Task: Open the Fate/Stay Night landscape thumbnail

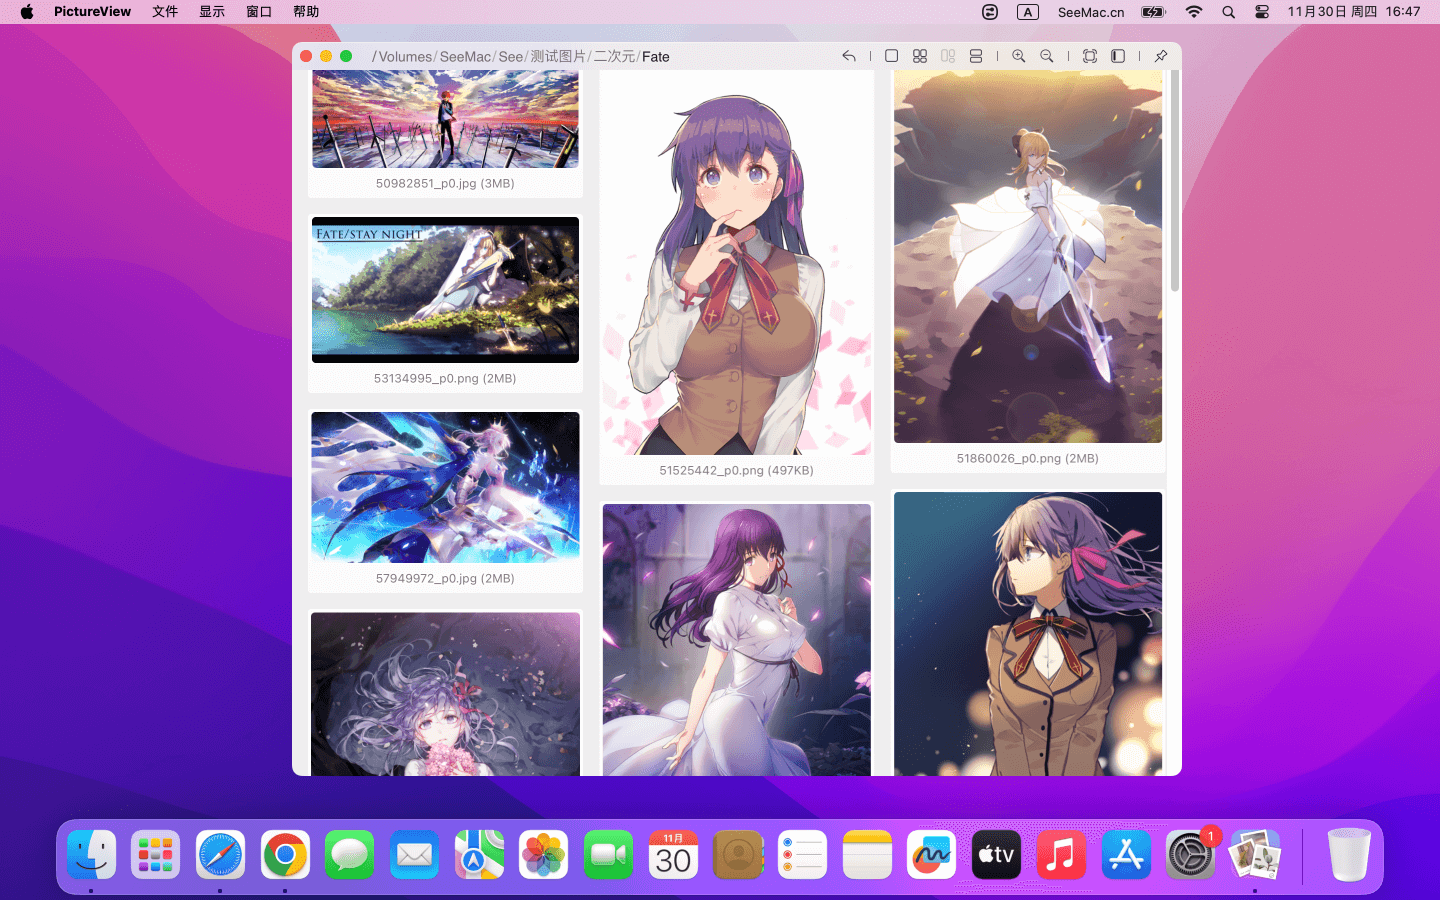Action: [445, 290]
